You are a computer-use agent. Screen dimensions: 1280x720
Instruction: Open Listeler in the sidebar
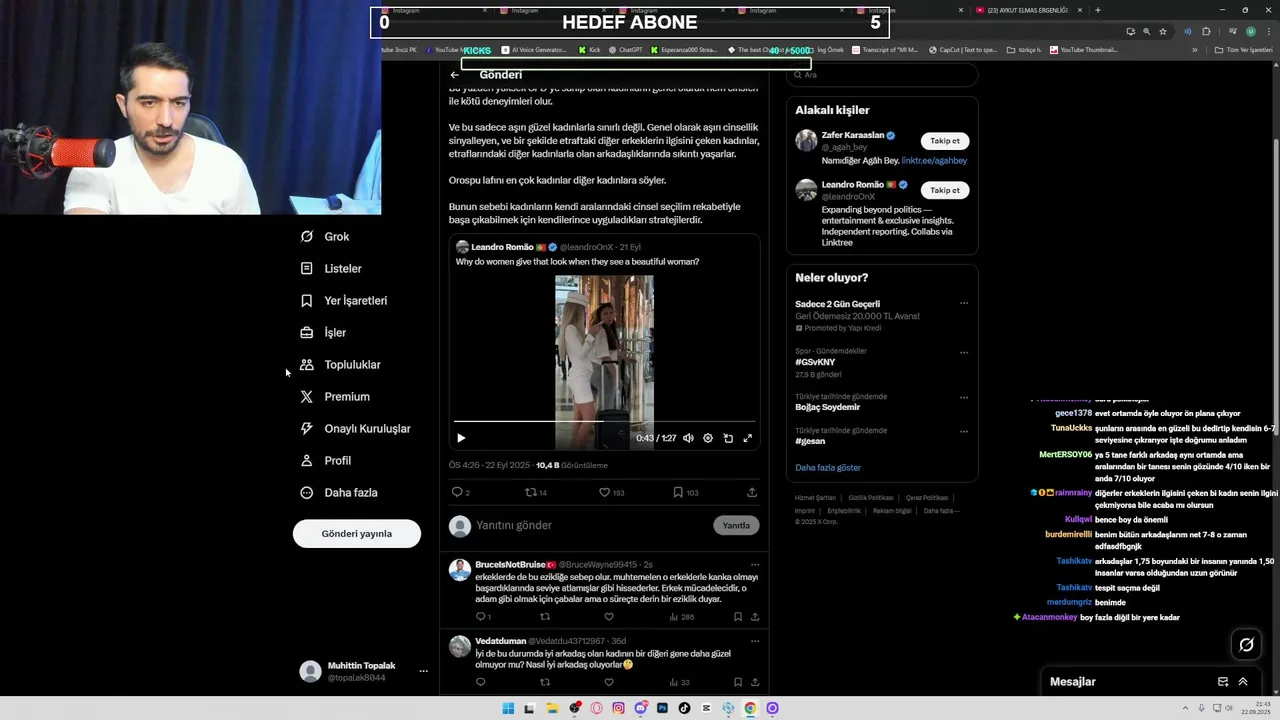coord(331,269)
